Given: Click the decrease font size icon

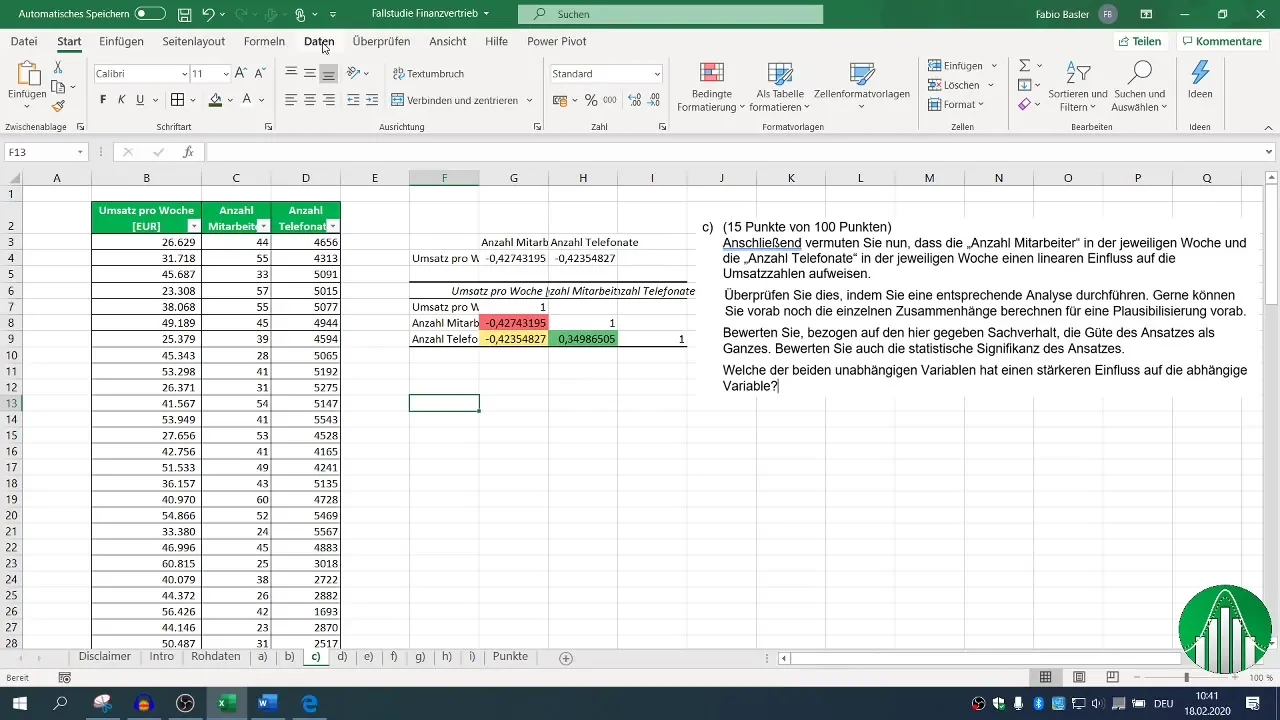Looking at the screenshot, I should click(260, 74).
